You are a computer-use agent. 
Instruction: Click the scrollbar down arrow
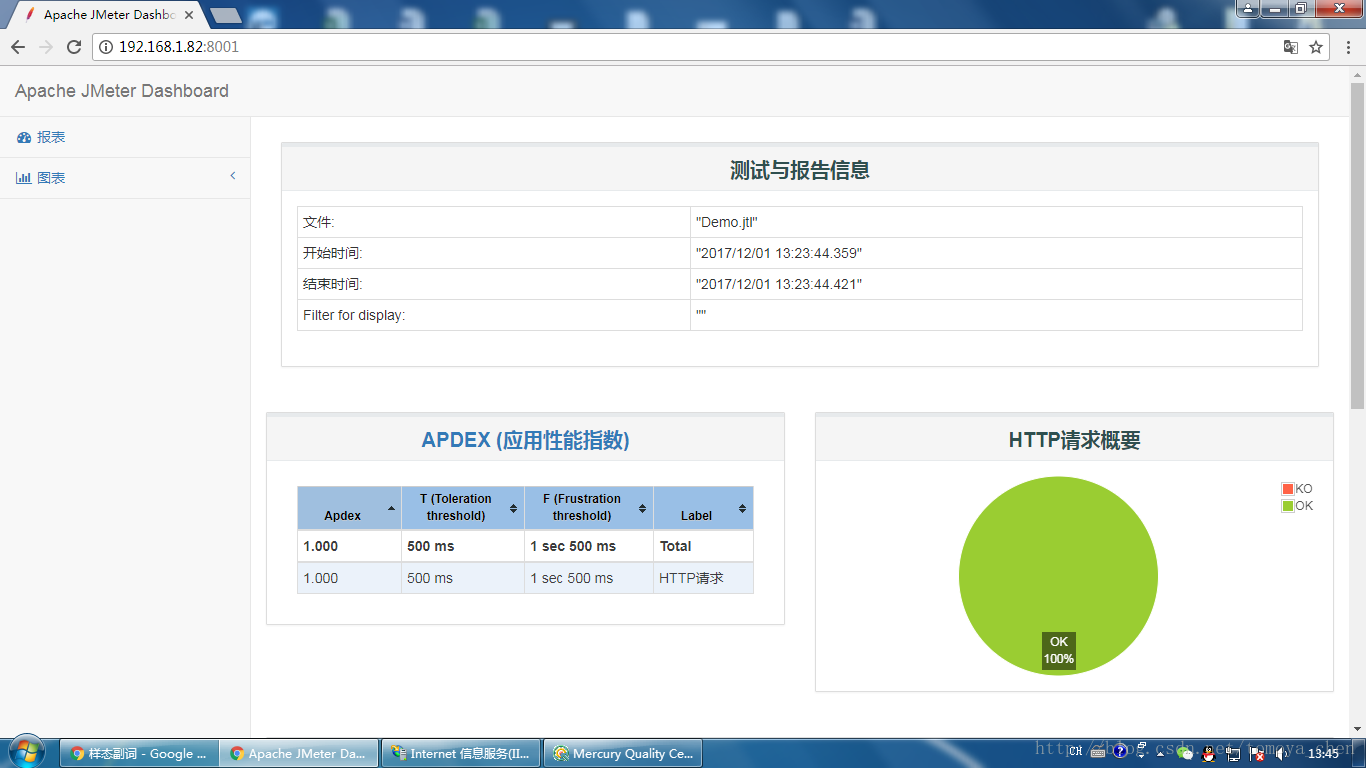[1357, 729]
